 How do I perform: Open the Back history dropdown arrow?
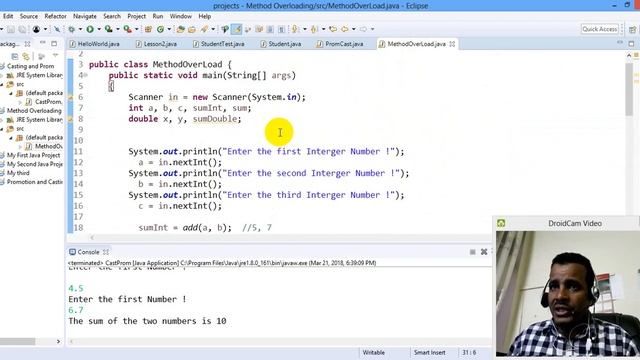(353, 29)
